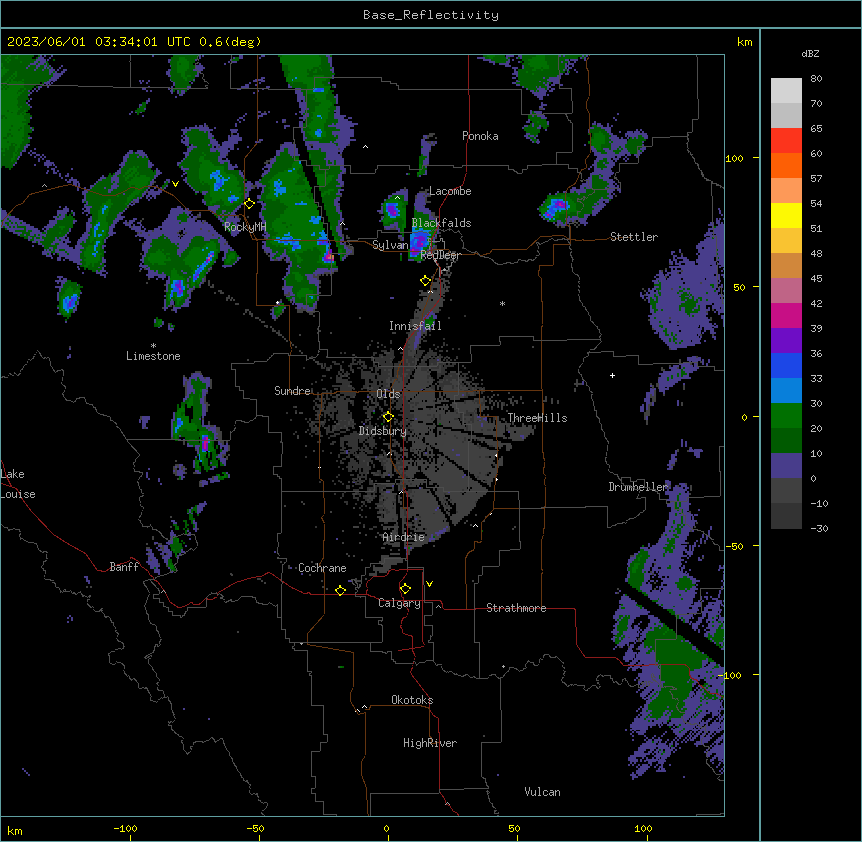Select the Banff label
Image resolution: width=862 pixels, height=842 pixels.
coord(124,567)
